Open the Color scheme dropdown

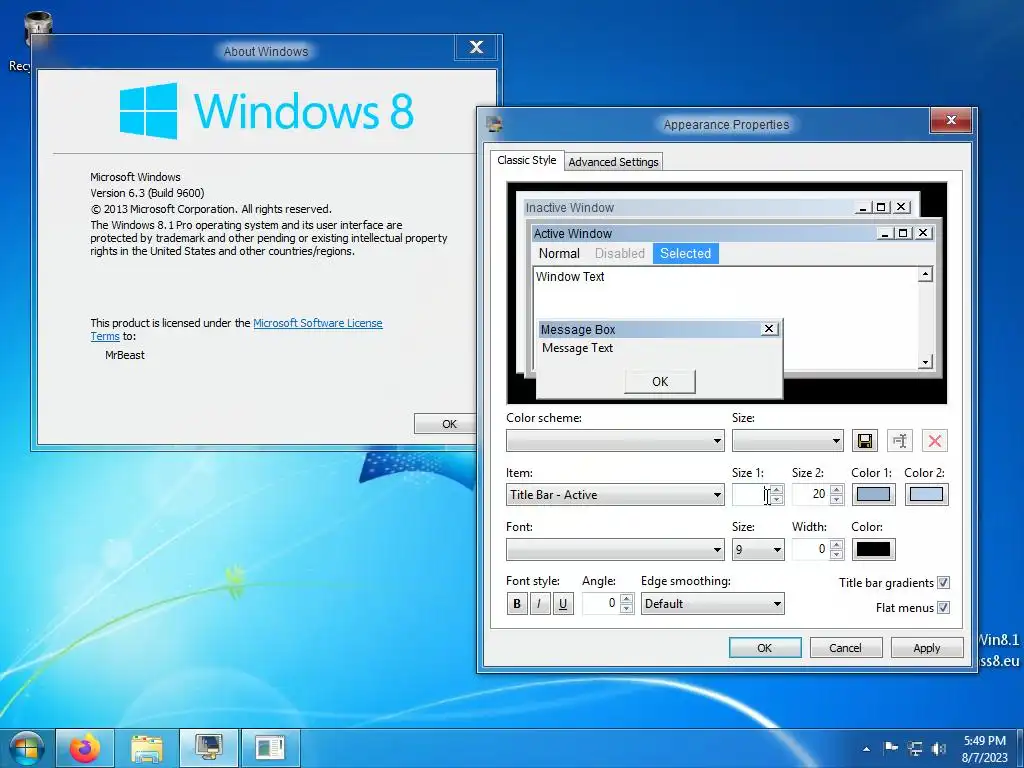coord(615,441)
